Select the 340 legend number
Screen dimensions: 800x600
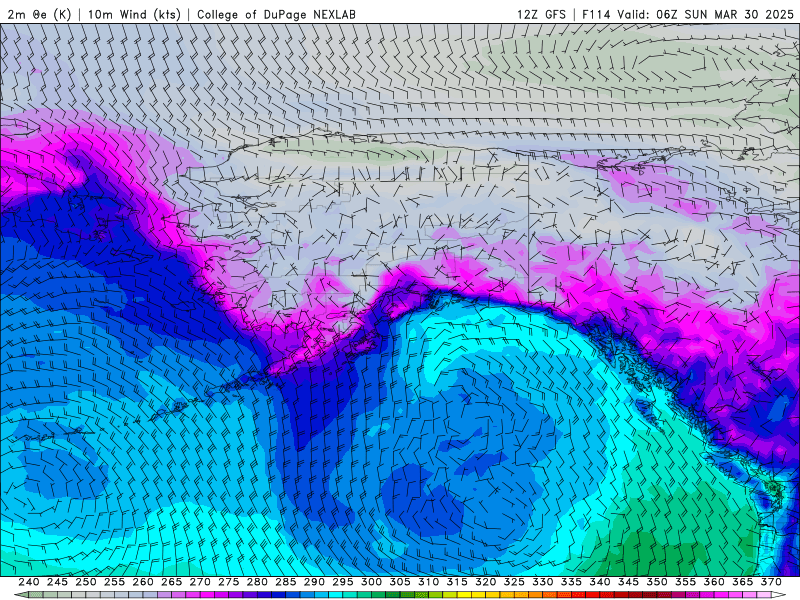(x=600, y=582)
